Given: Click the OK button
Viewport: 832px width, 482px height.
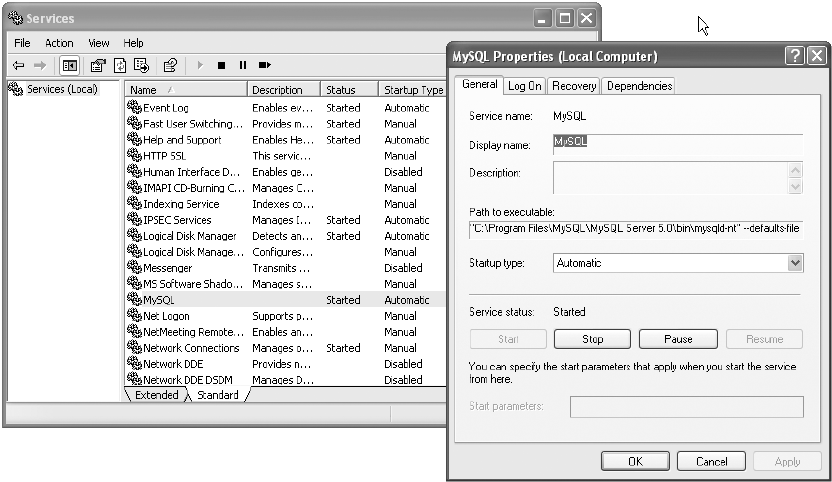Looking at the screenshot, I should coord(635,461).
